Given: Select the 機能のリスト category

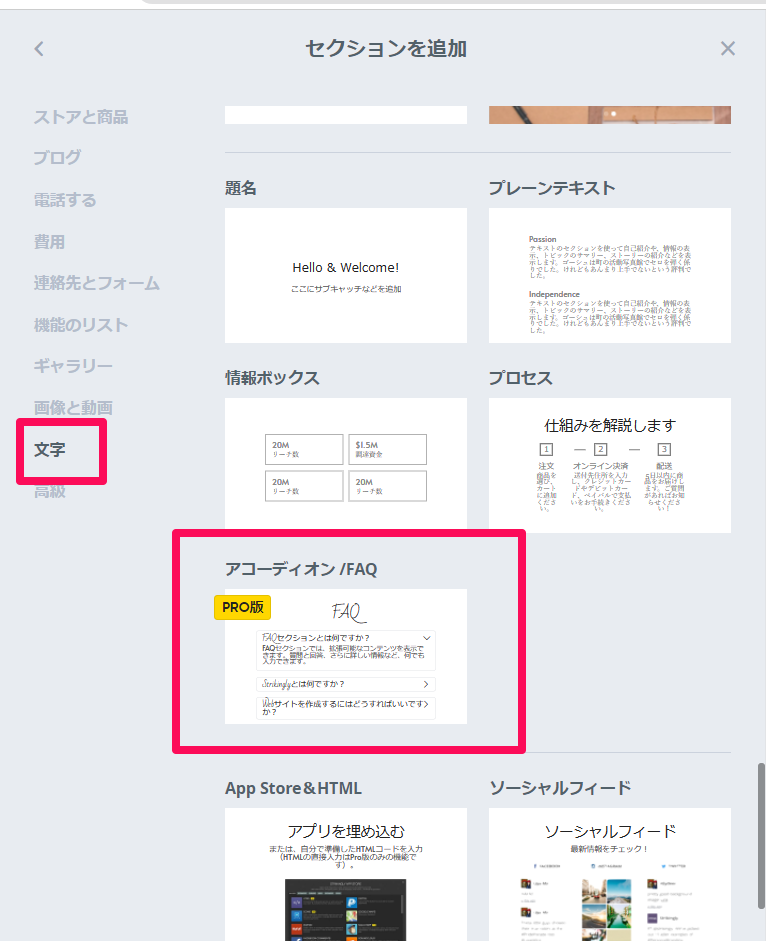Looking at the screenshot, I should (81, 325).
